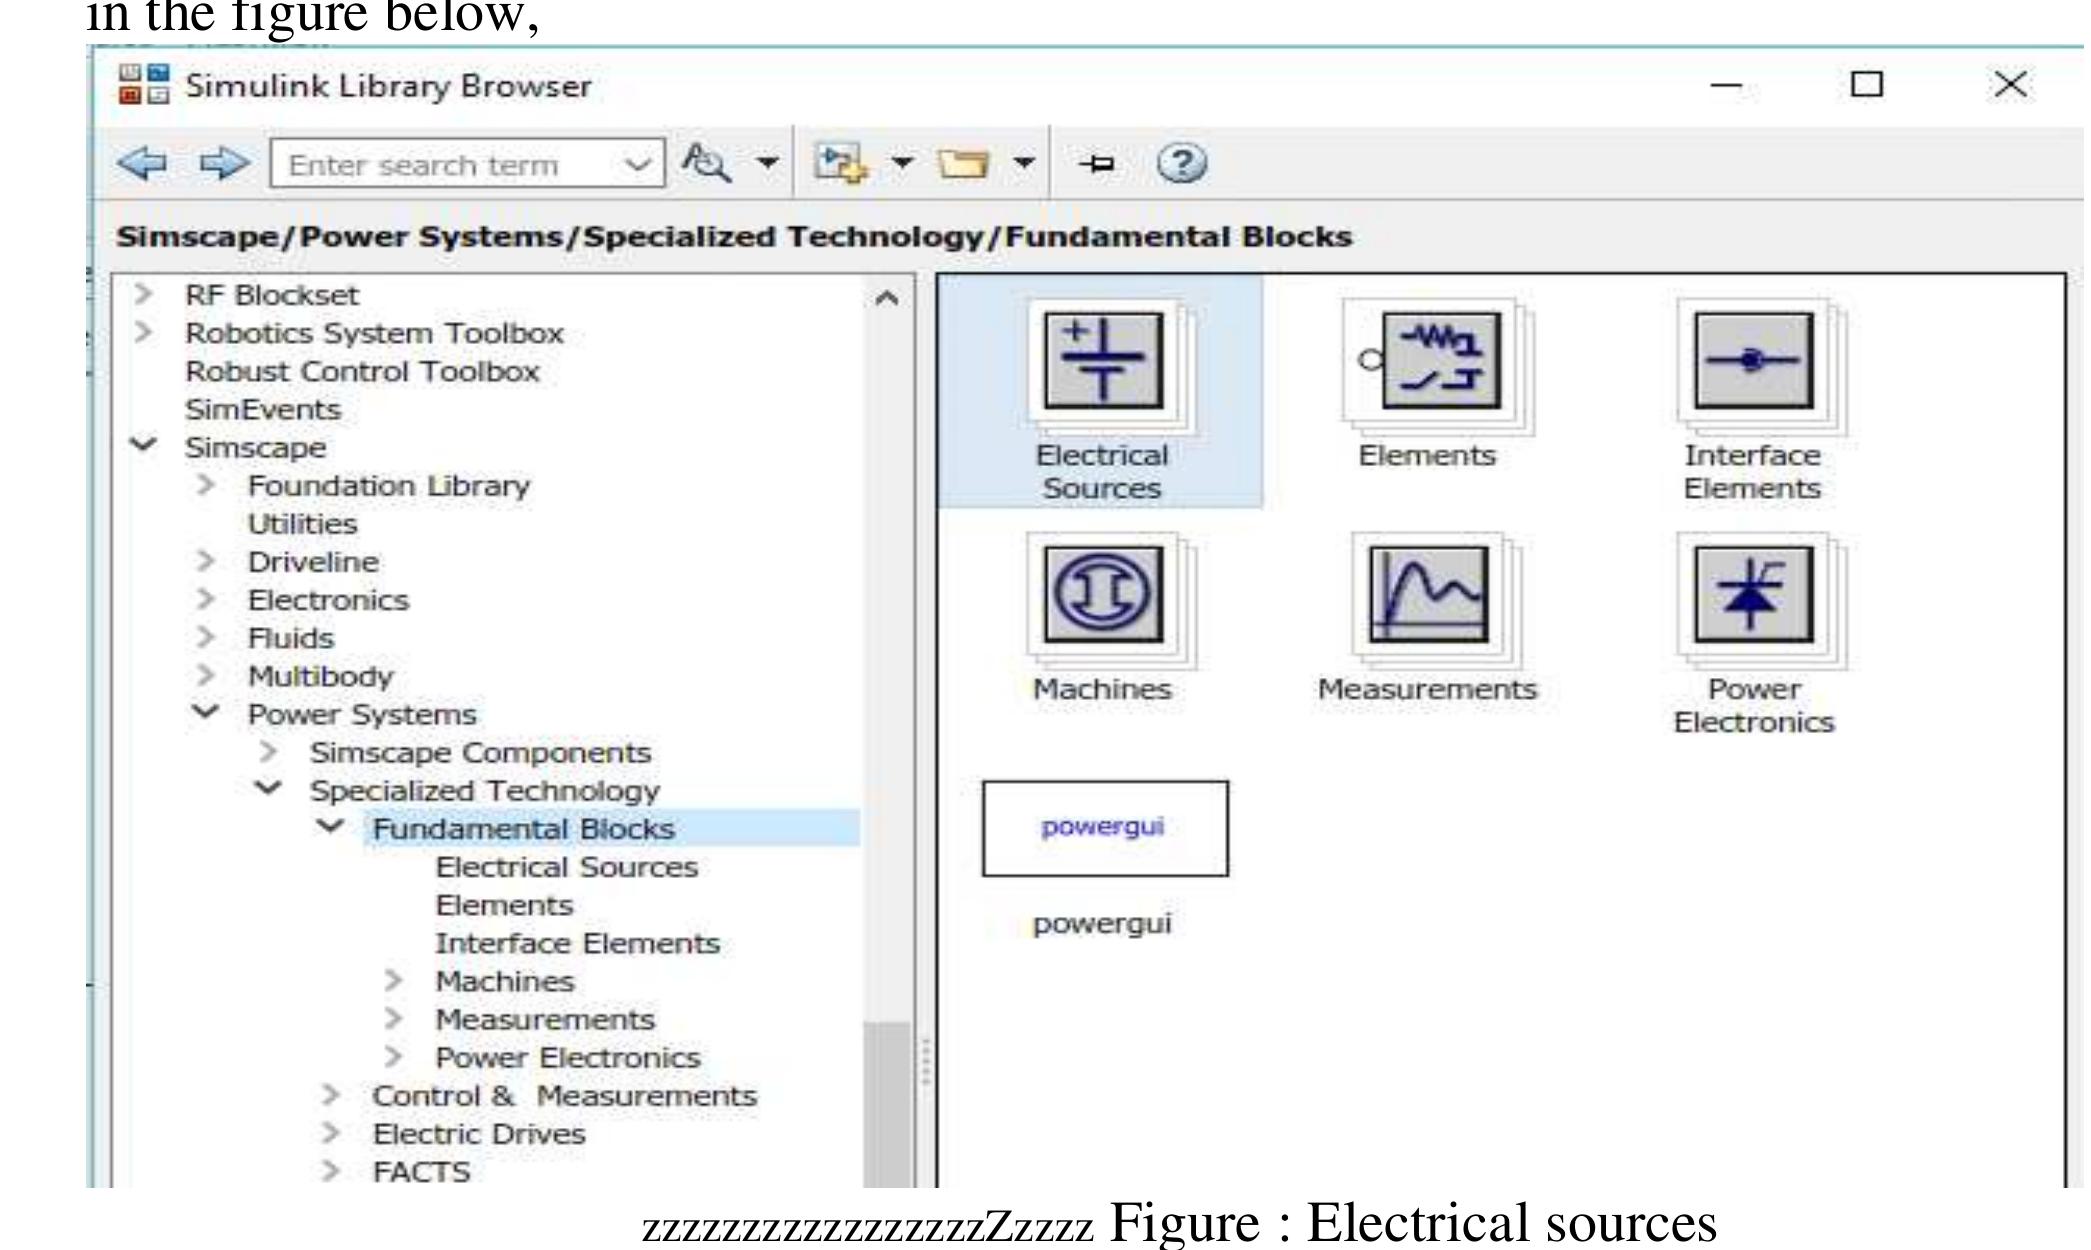The image size is (2091, 1250).
Task: Click the forward navigation arrow
Action: (x=224, y=163)
